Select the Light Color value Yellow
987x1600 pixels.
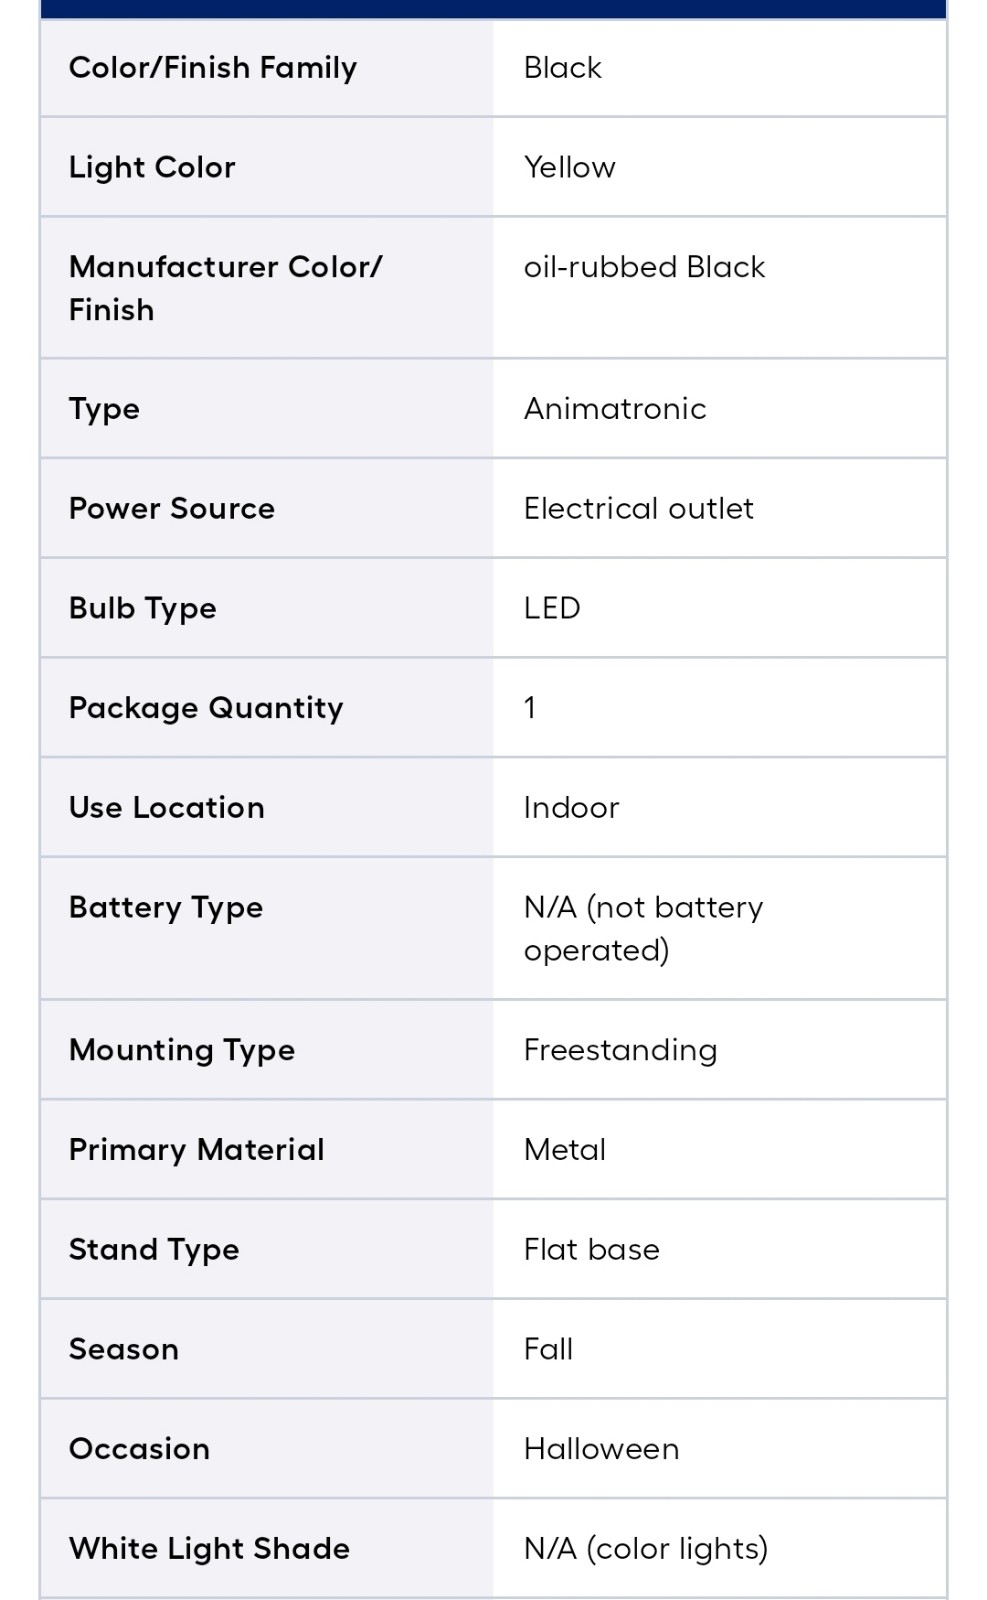pos(569,167)
